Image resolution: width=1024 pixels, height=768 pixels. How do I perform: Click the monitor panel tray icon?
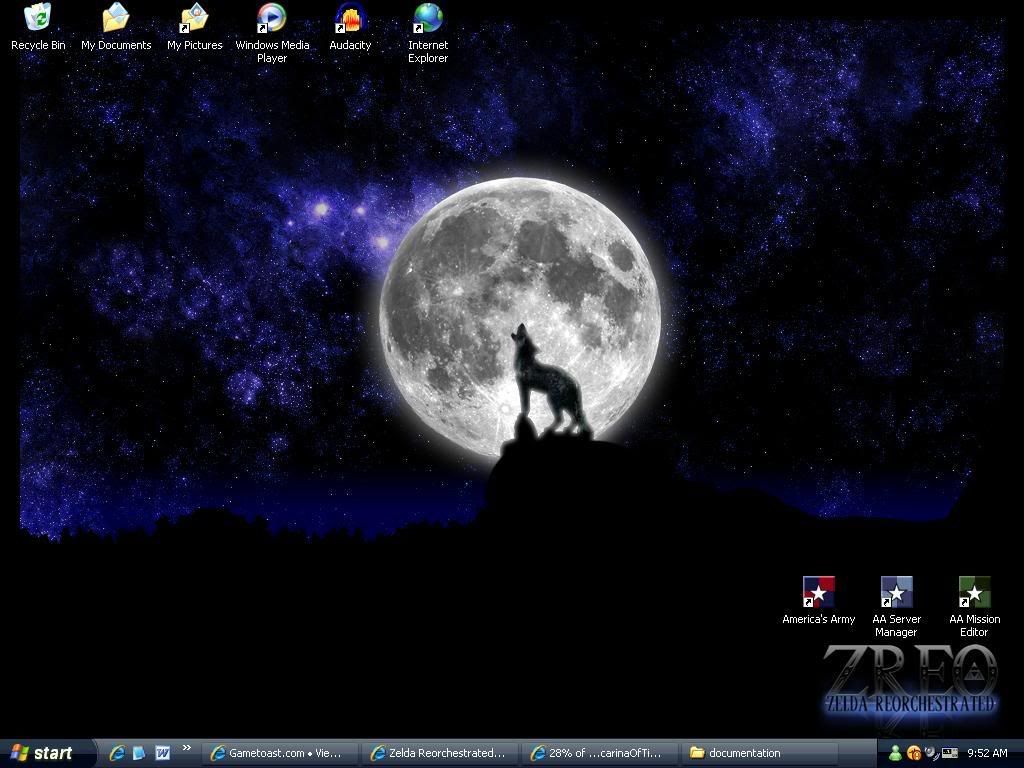coord(950,753)
